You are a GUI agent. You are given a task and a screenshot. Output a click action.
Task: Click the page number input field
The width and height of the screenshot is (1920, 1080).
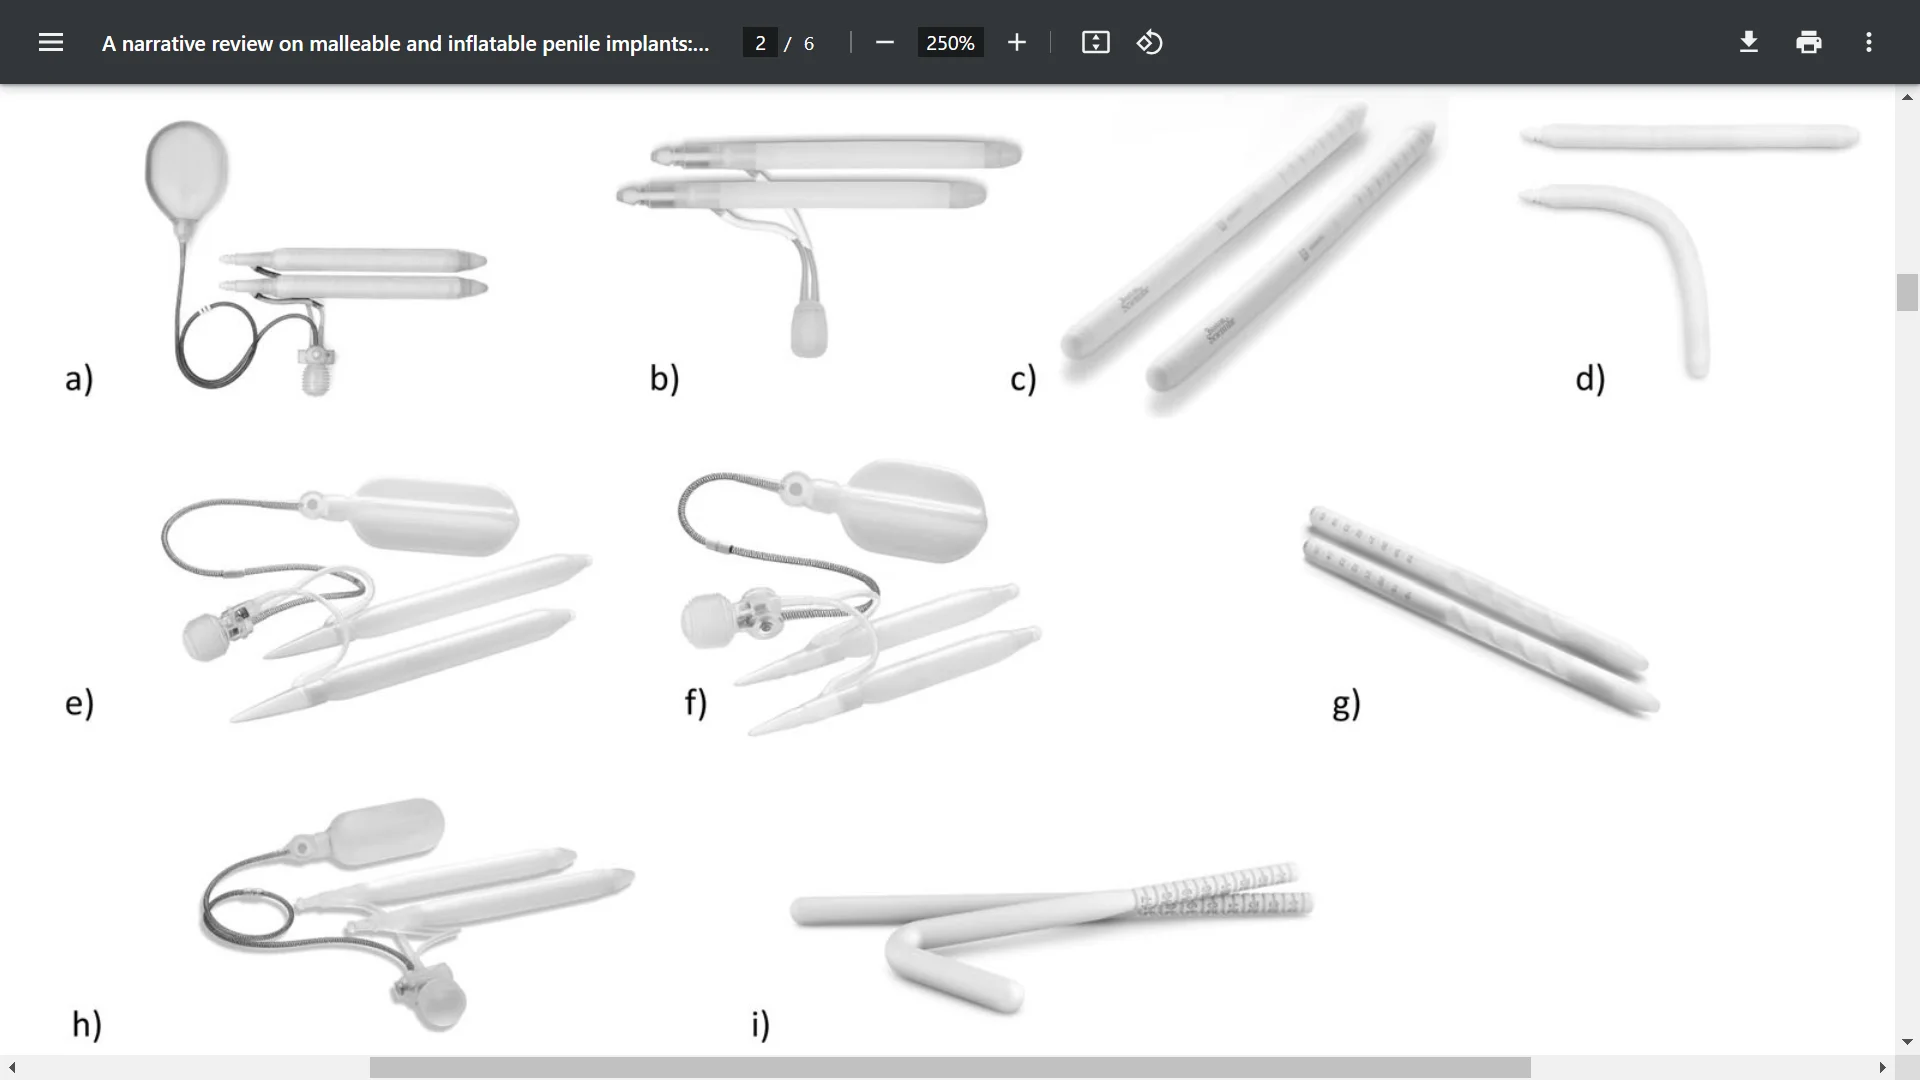[761, 42]
